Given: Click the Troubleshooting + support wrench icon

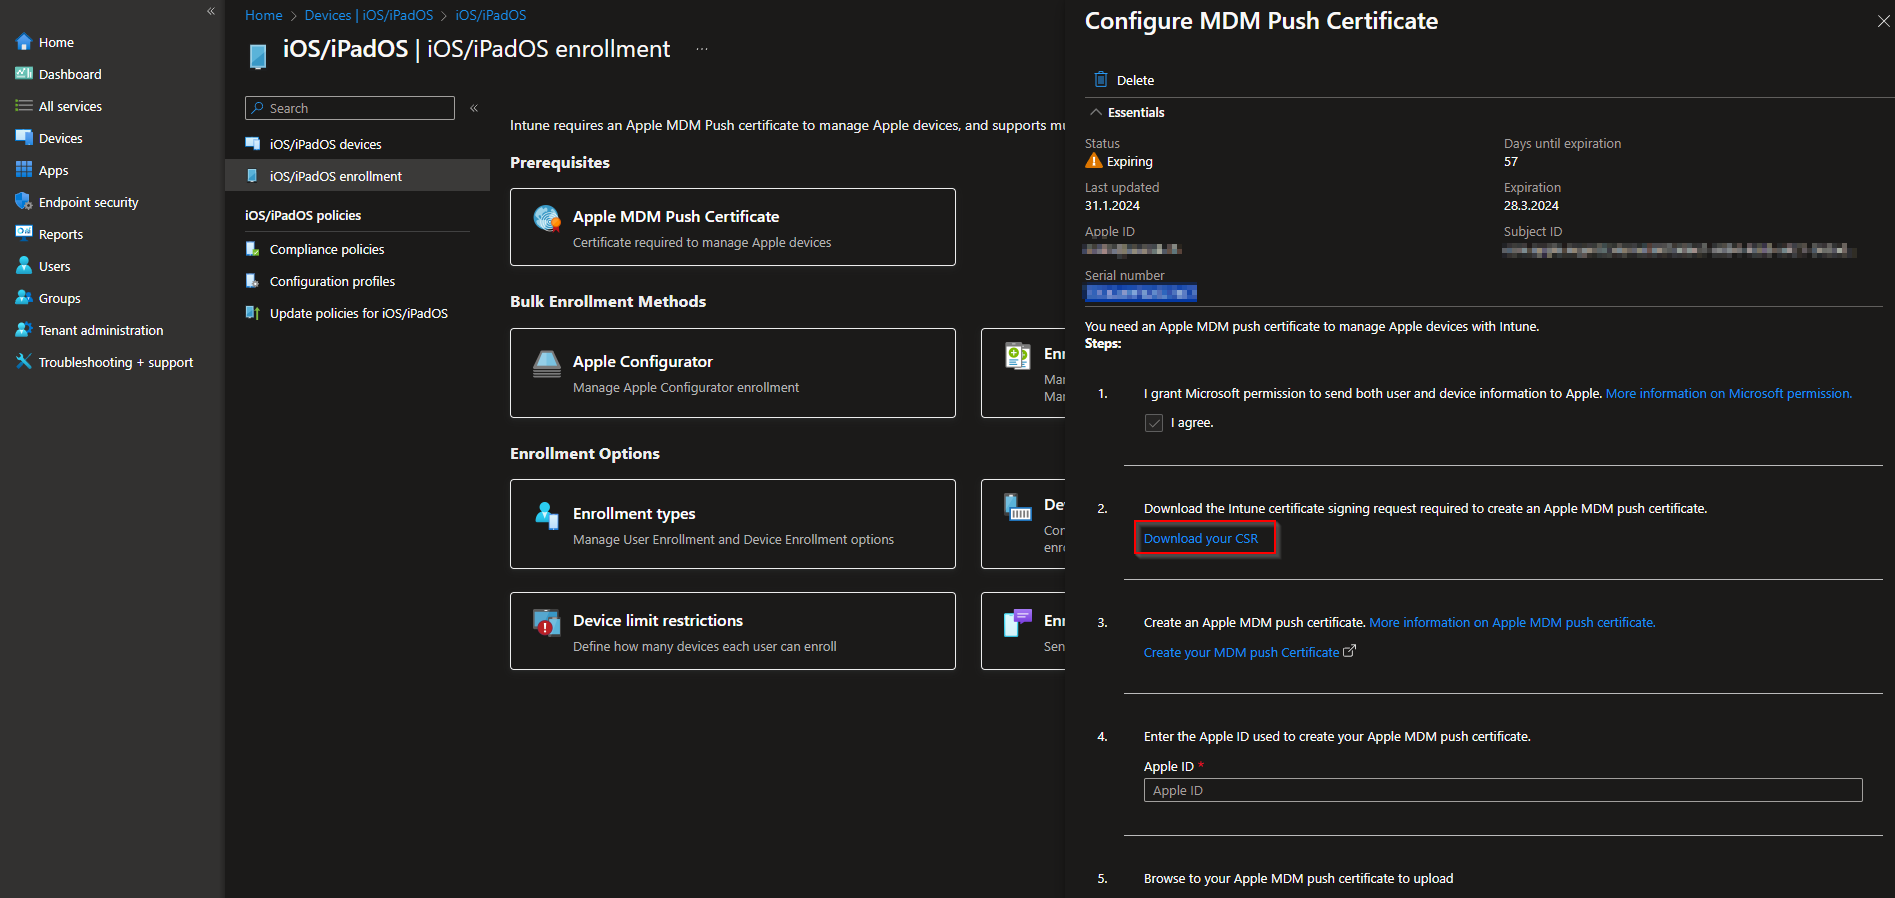Looking at the screenshot, I should [x=24, y=362].
